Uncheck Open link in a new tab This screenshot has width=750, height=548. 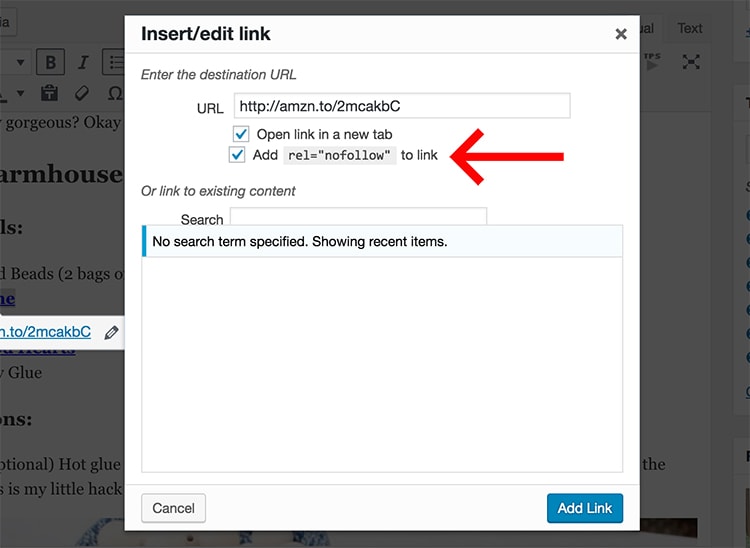(x=241, y=134)
